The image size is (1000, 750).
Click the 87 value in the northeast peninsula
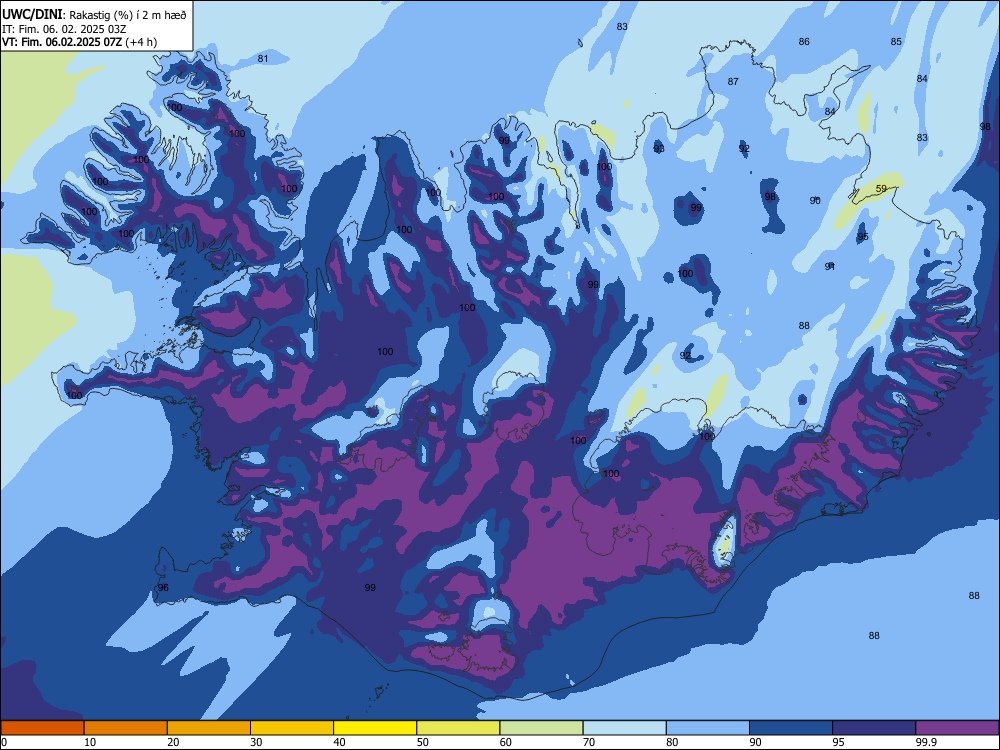pos(733,82)
